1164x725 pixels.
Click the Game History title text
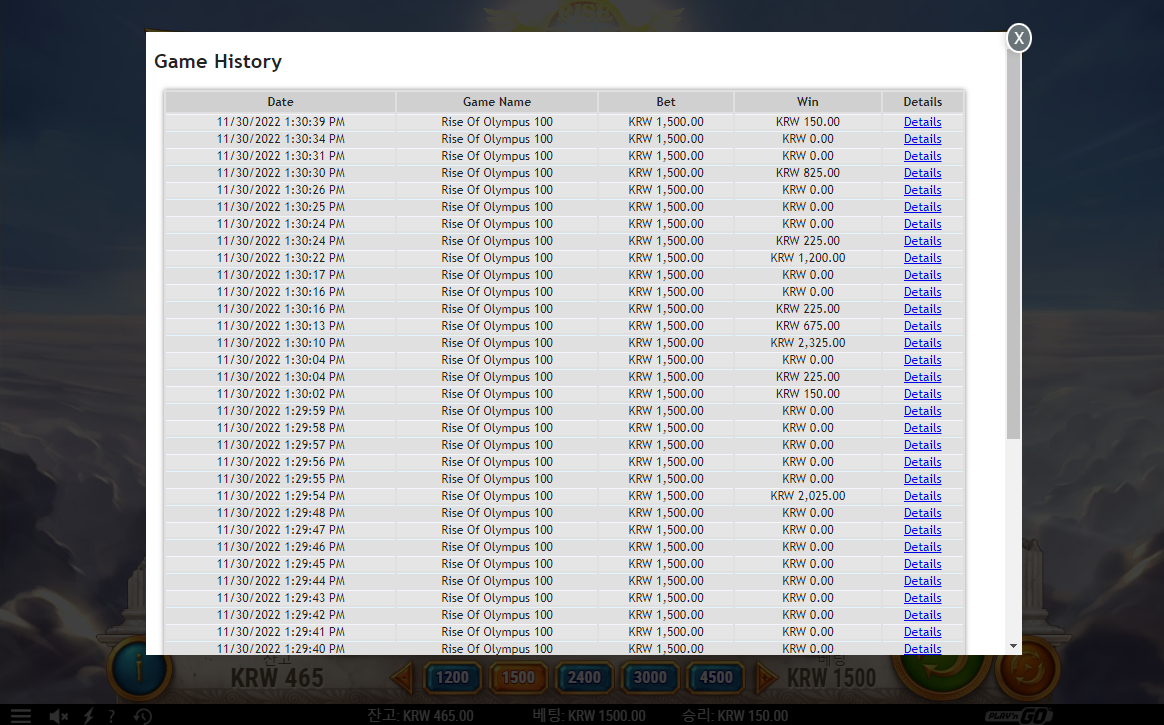[x=218, y=62]
